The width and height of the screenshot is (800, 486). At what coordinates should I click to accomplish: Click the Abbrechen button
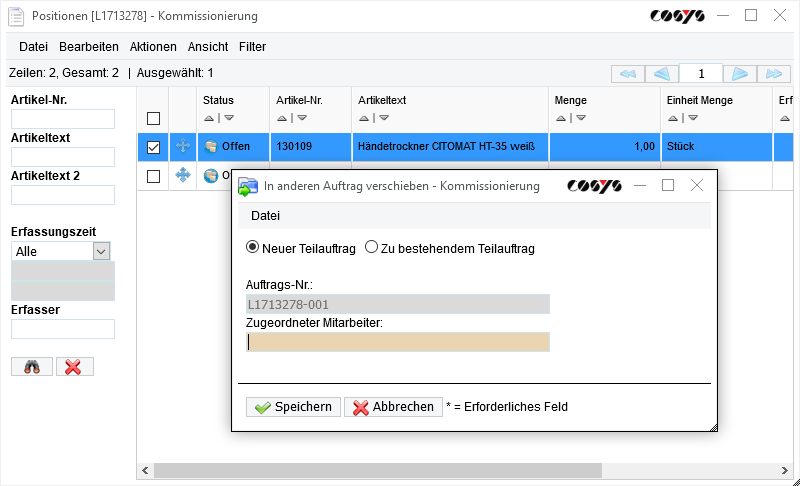pyautogui.click(x=393, y=407)
